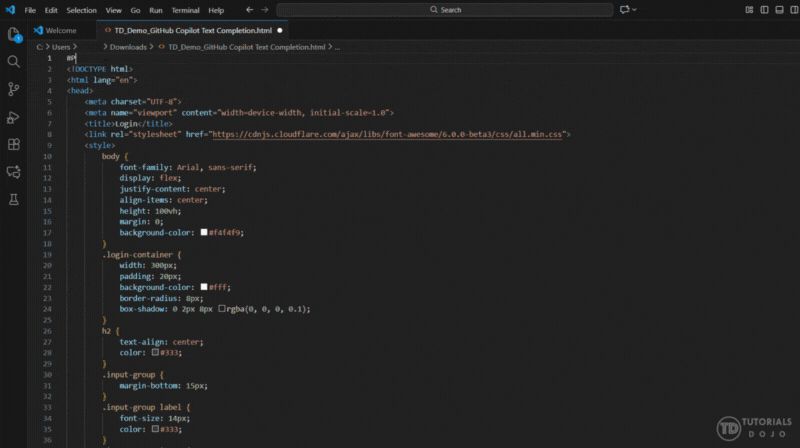This screenshot has height=448, width=800.
Task: Select the TD_Demo_GitHub Copilot Text Completion.html tab
Action: pyautogui.click(x=193, y=31)
